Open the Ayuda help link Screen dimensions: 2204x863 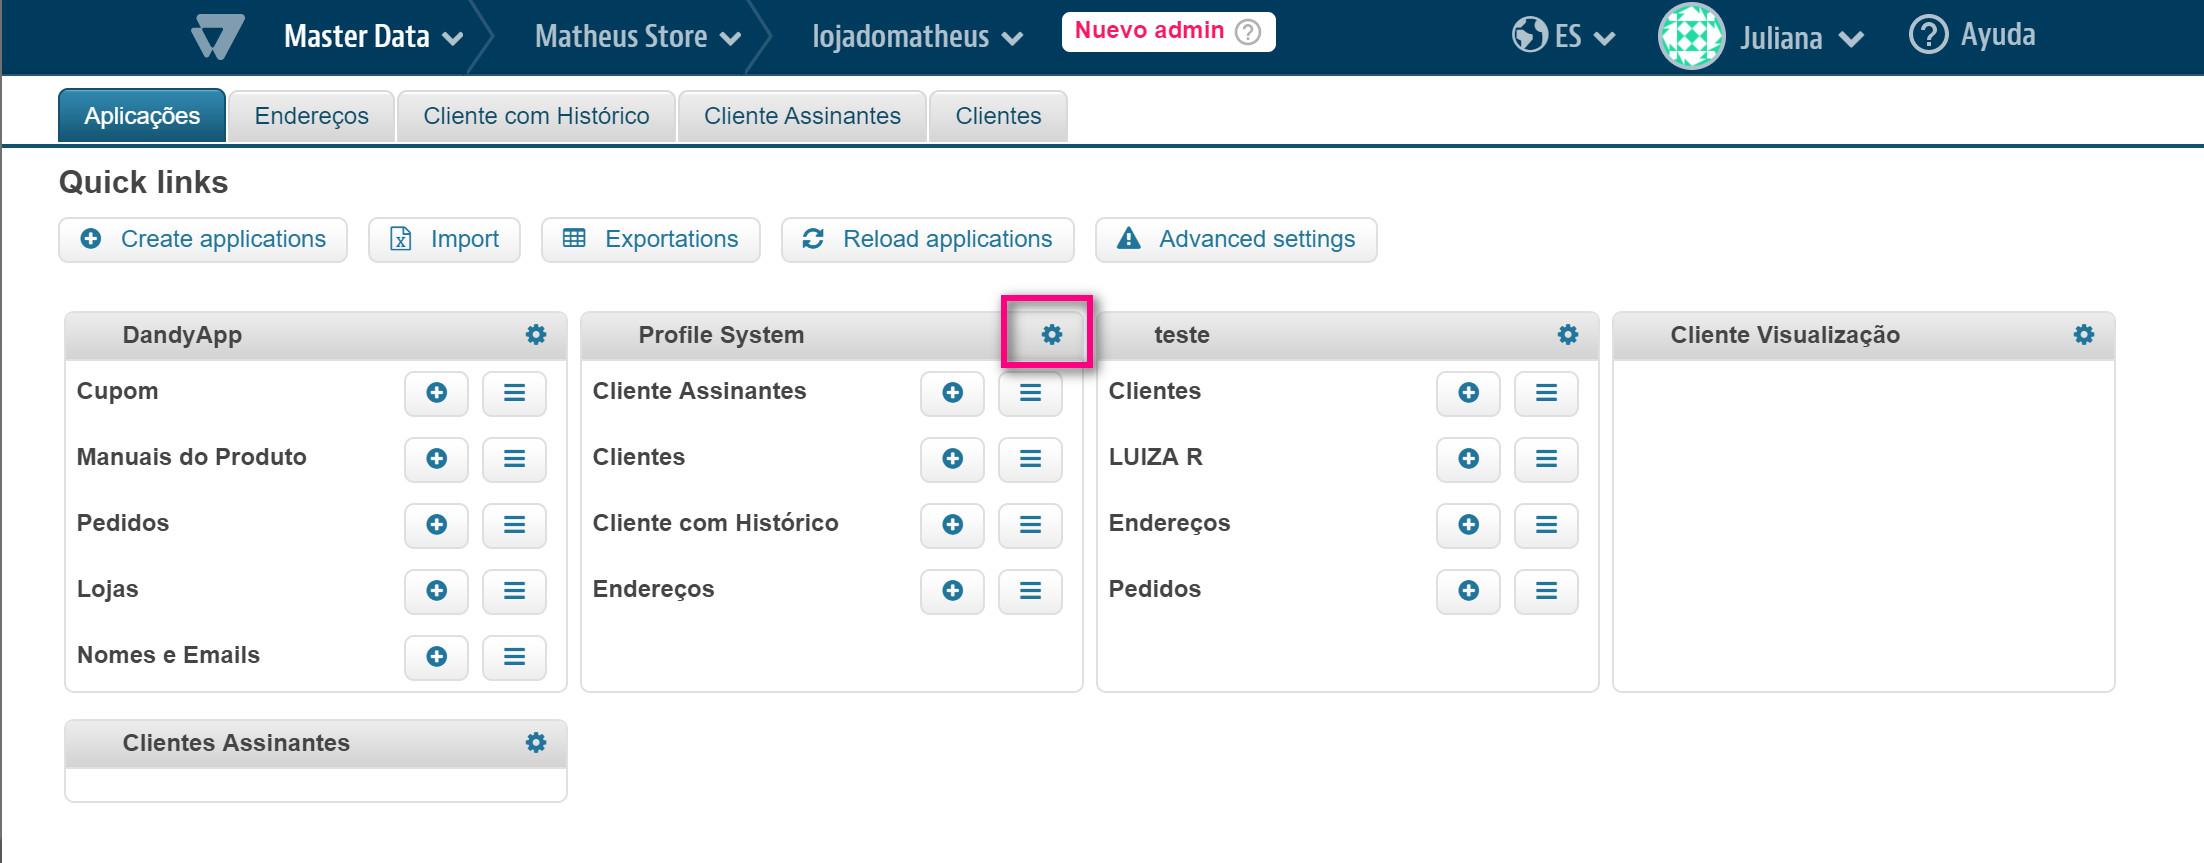pyautogui.click(x=1972, y=35)
